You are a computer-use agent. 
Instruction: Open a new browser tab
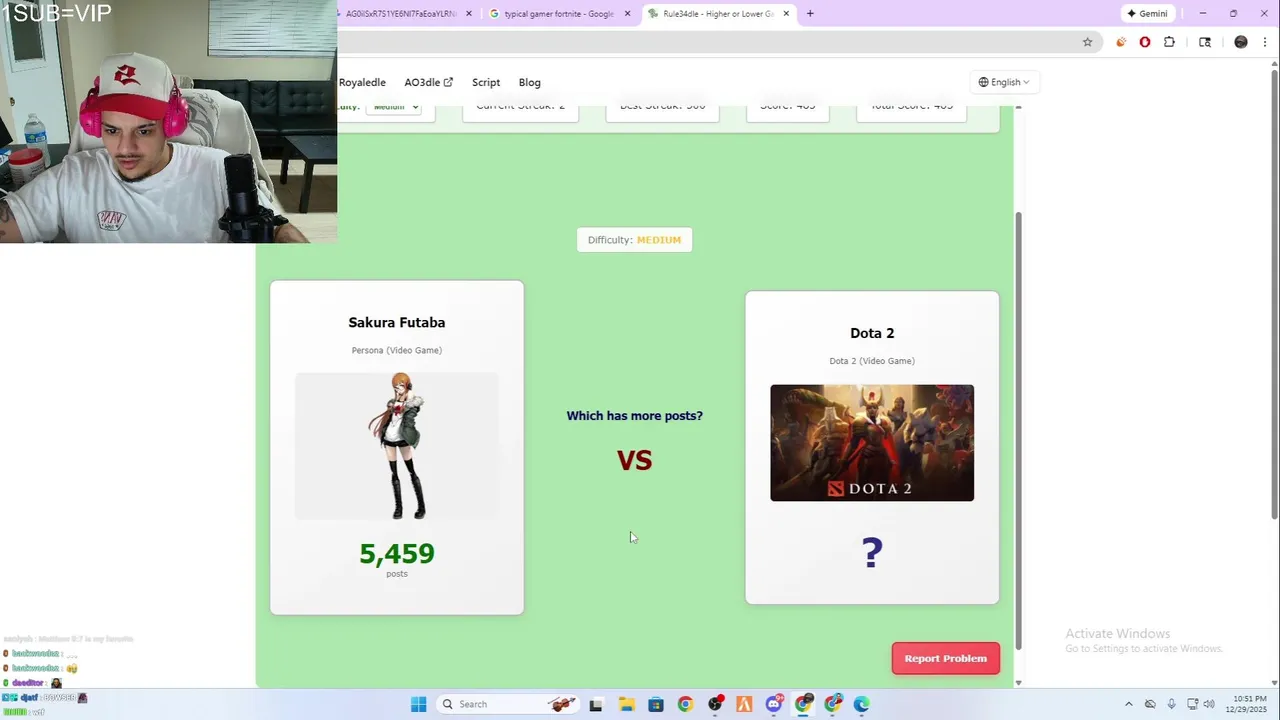point(810,14)
